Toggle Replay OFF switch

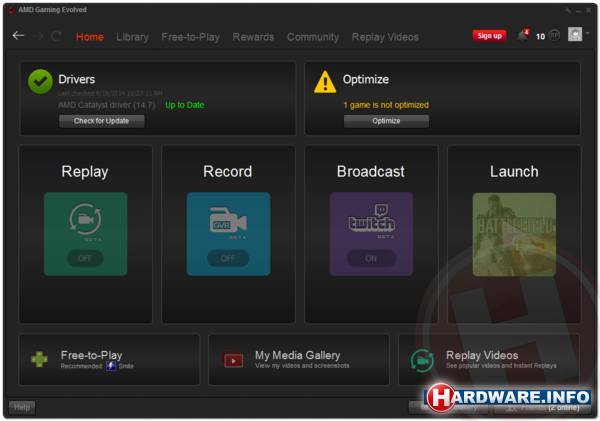85,258
